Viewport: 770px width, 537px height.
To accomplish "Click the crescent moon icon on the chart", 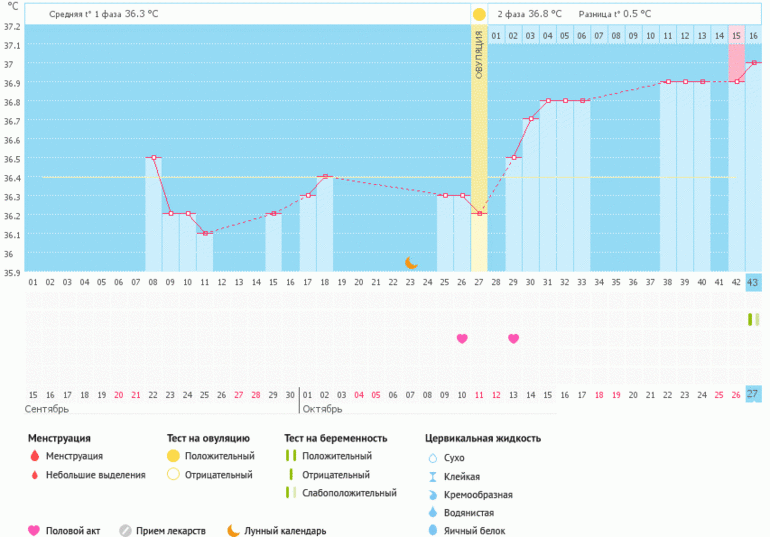I will pyautogui.click(x=411, y=263).
